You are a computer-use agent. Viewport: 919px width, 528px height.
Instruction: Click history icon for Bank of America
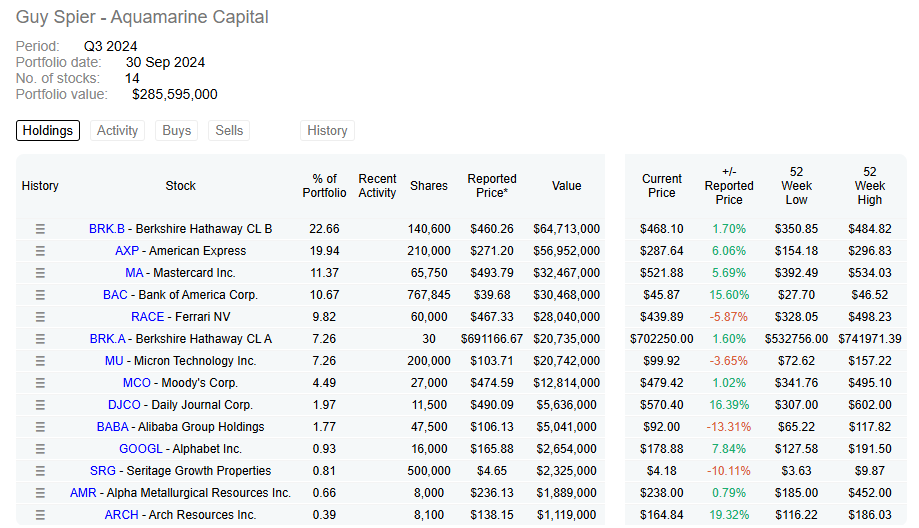[x=40, y=295]
